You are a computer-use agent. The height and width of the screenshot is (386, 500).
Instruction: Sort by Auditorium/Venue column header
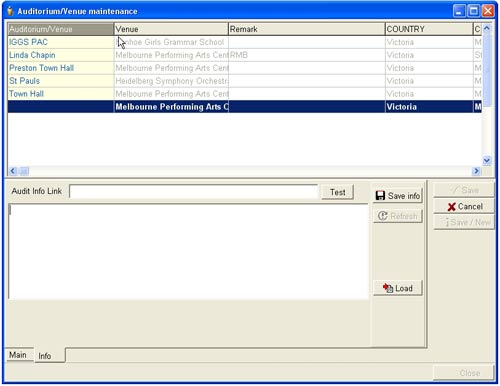pyautogui.click(x=61, y=29)
